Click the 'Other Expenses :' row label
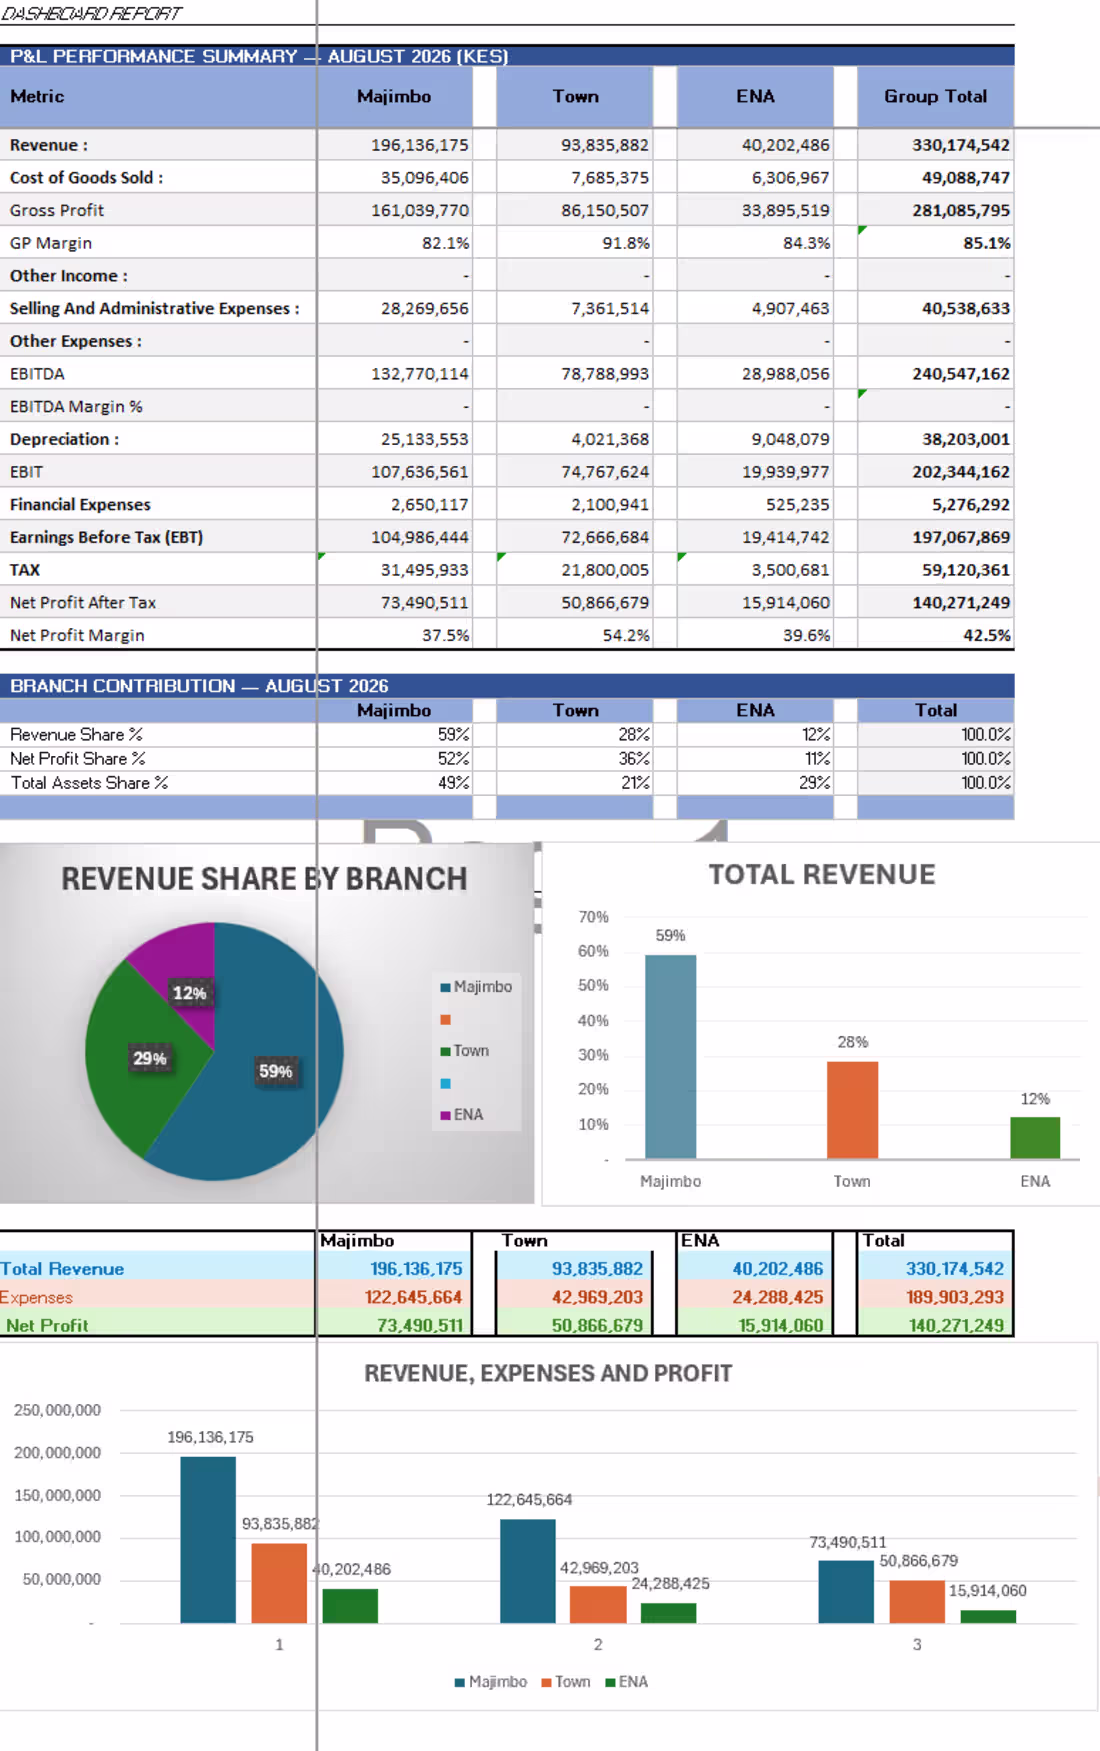Viewport: 1100px width, 1751px height. pos(75,341)
